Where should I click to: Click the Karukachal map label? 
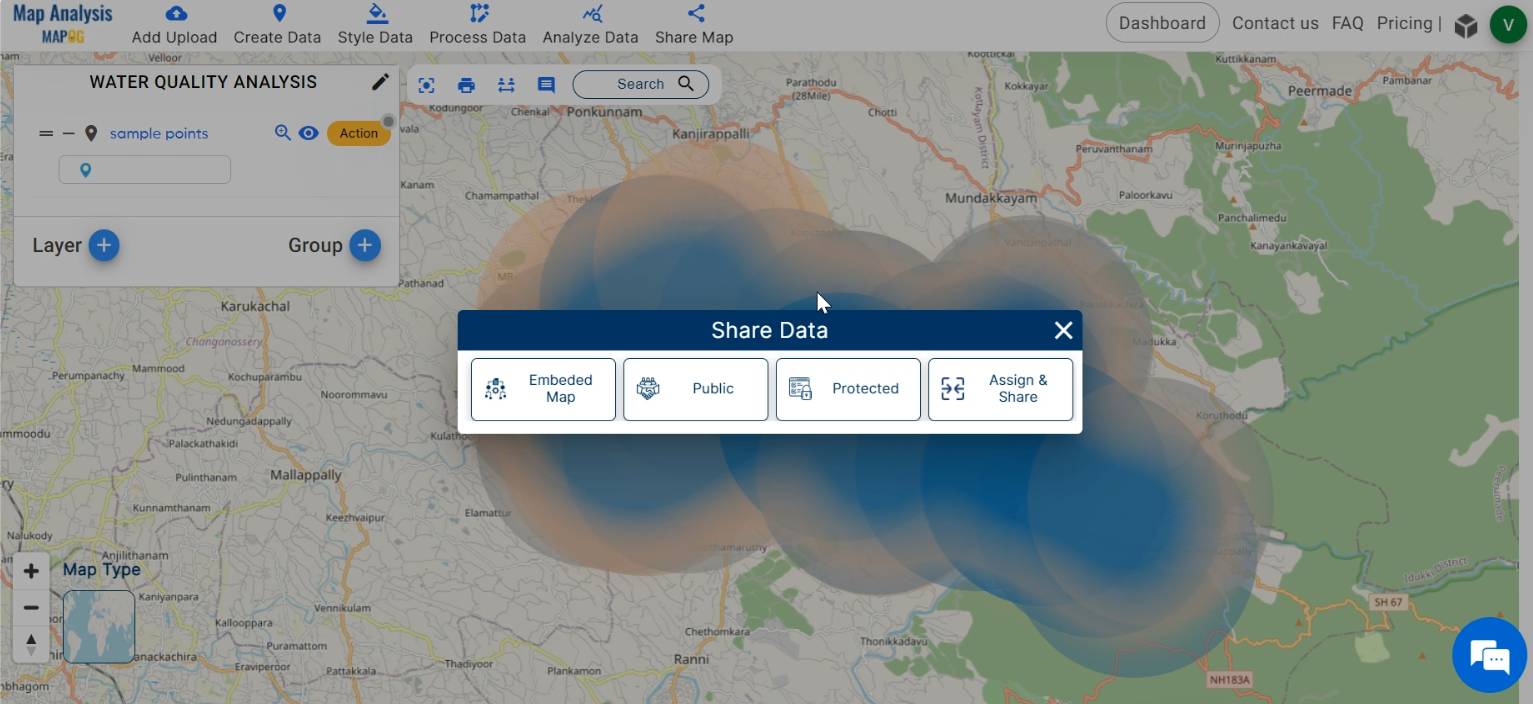[255, 306]
